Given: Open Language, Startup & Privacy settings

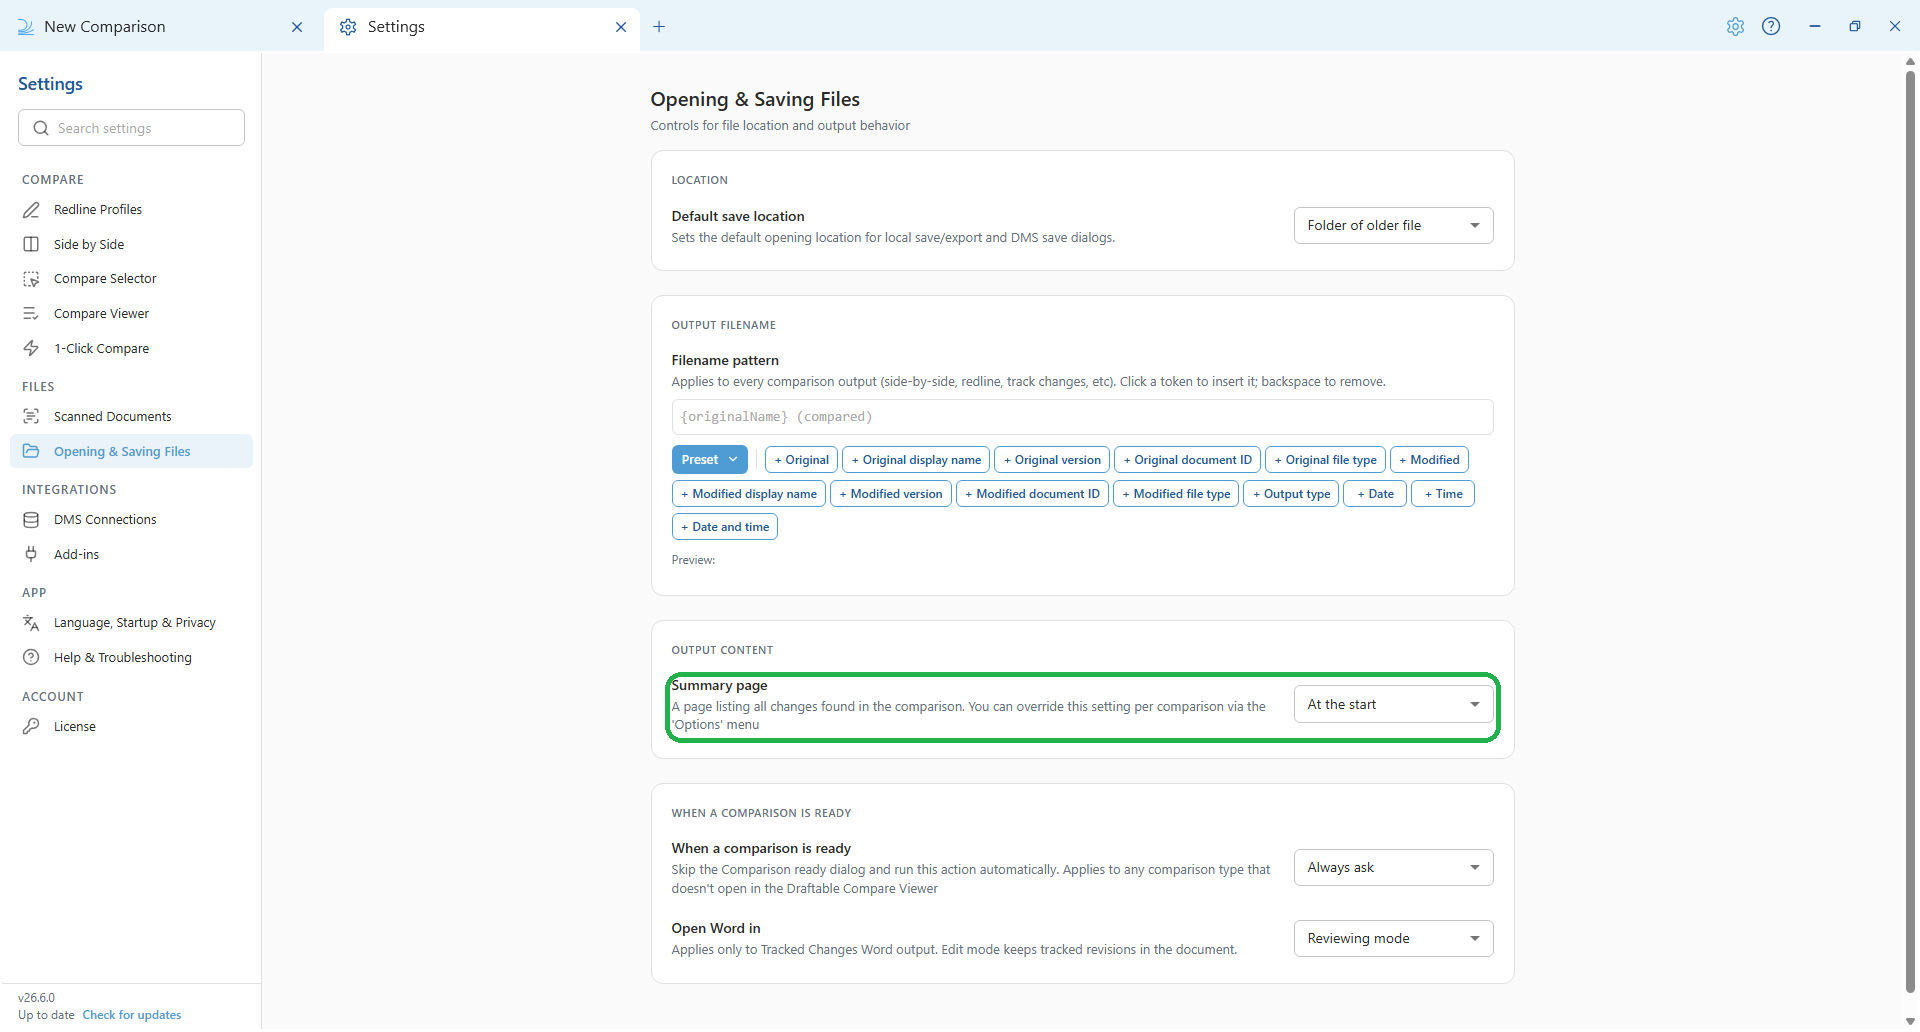Looking at the screenshot, I should click(131, 623).
